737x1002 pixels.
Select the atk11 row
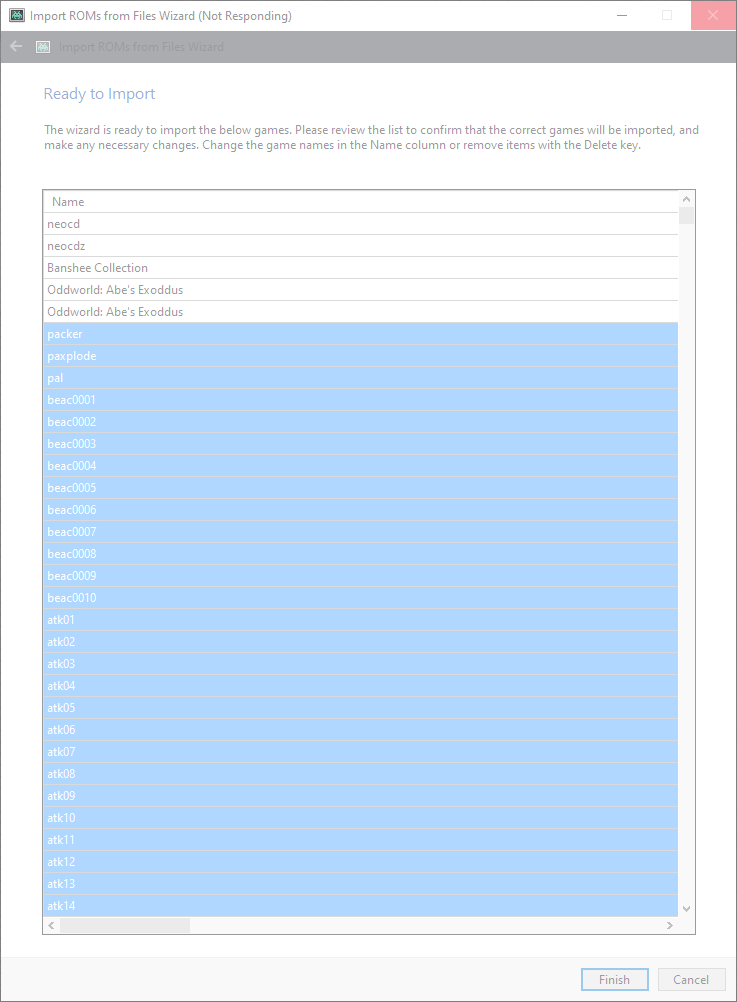[361, 840]
